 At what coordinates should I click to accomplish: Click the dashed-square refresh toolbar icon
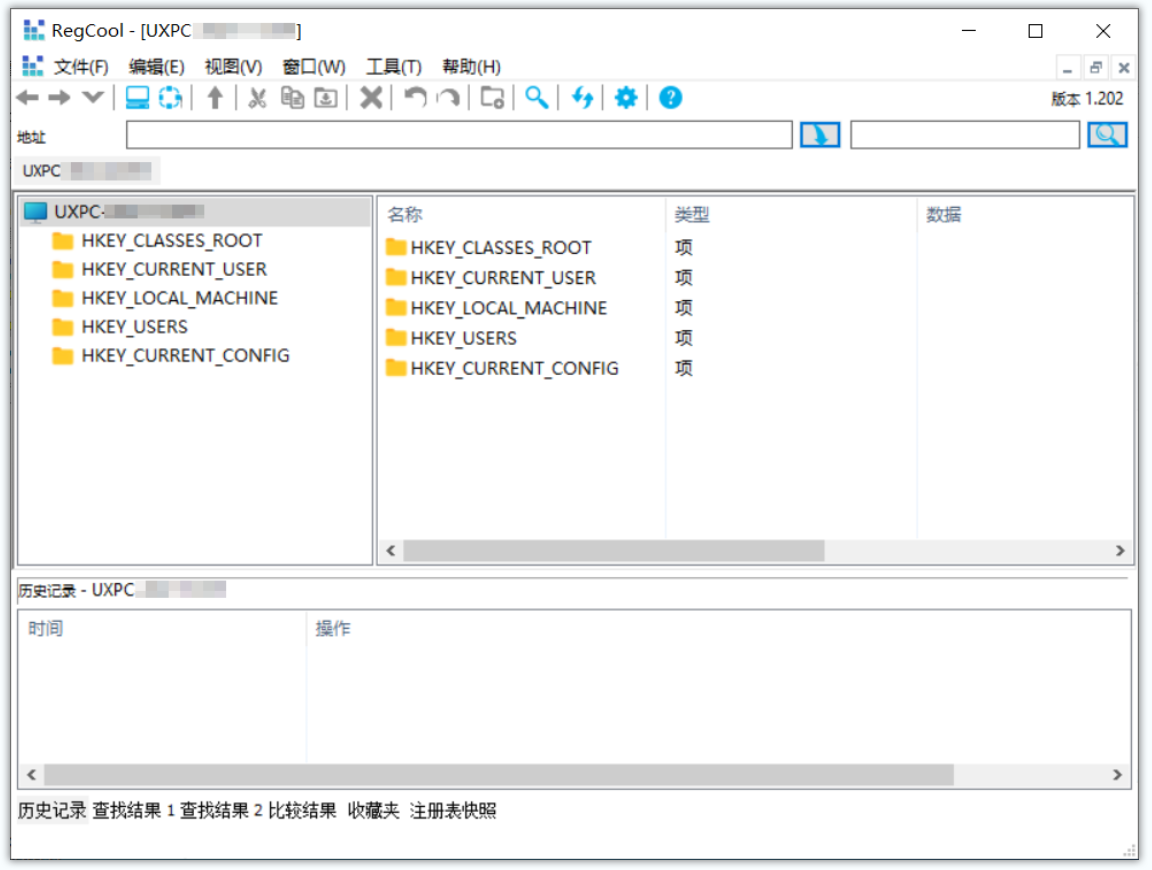(170, 97)
